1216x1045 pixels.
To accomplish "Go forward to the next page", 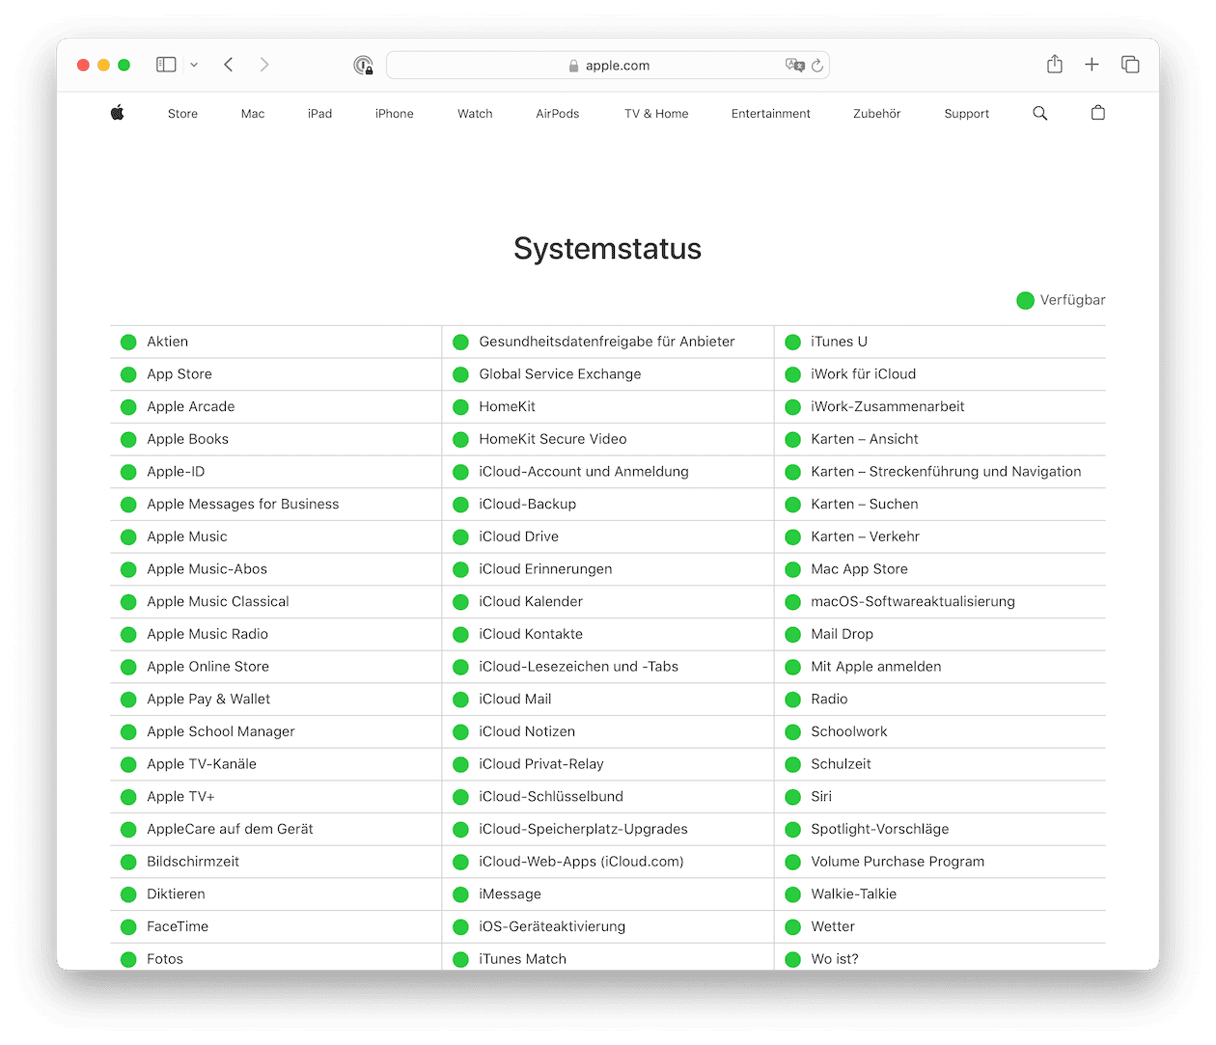I will [264, 65].
